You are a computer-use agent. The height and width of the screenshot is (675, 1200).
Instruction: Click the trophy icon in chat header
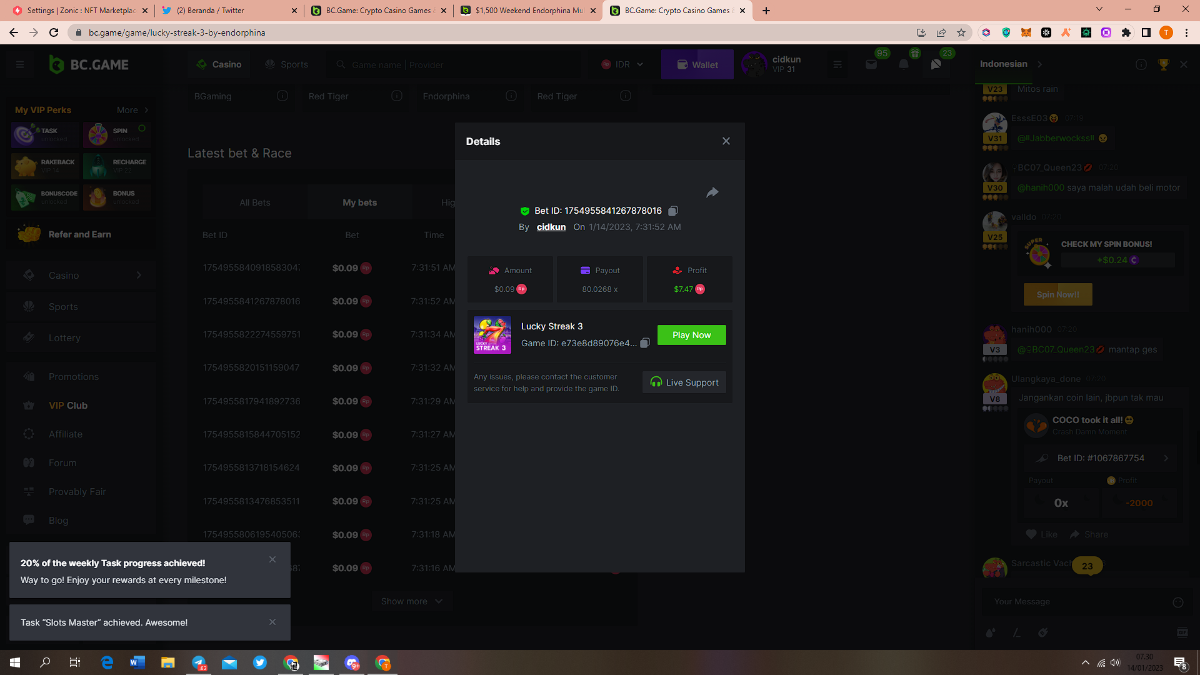1163,65
